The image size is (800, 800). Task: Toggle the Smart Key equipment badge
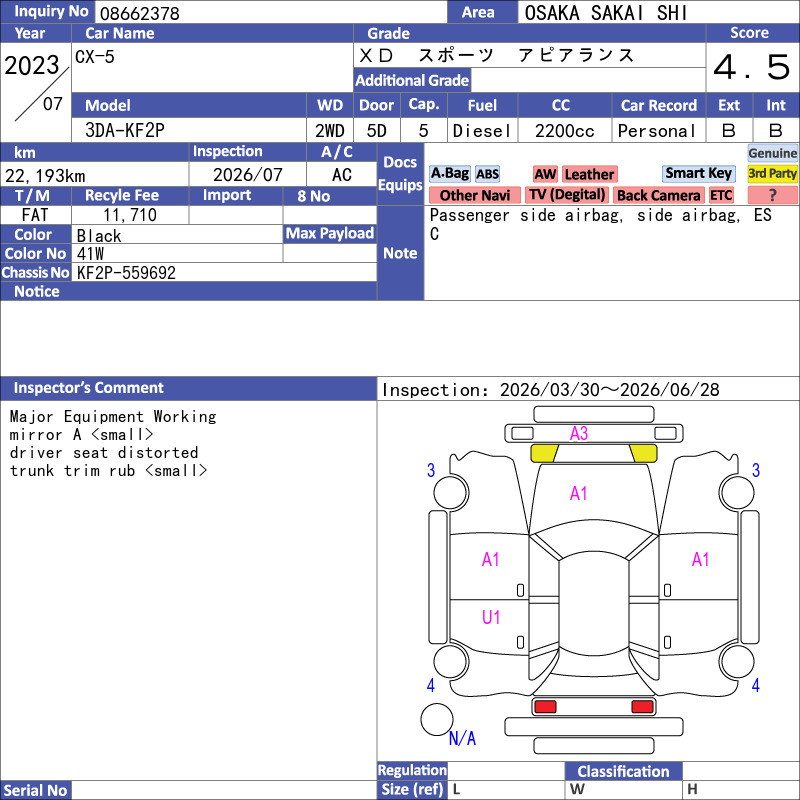tap(698, 174)
